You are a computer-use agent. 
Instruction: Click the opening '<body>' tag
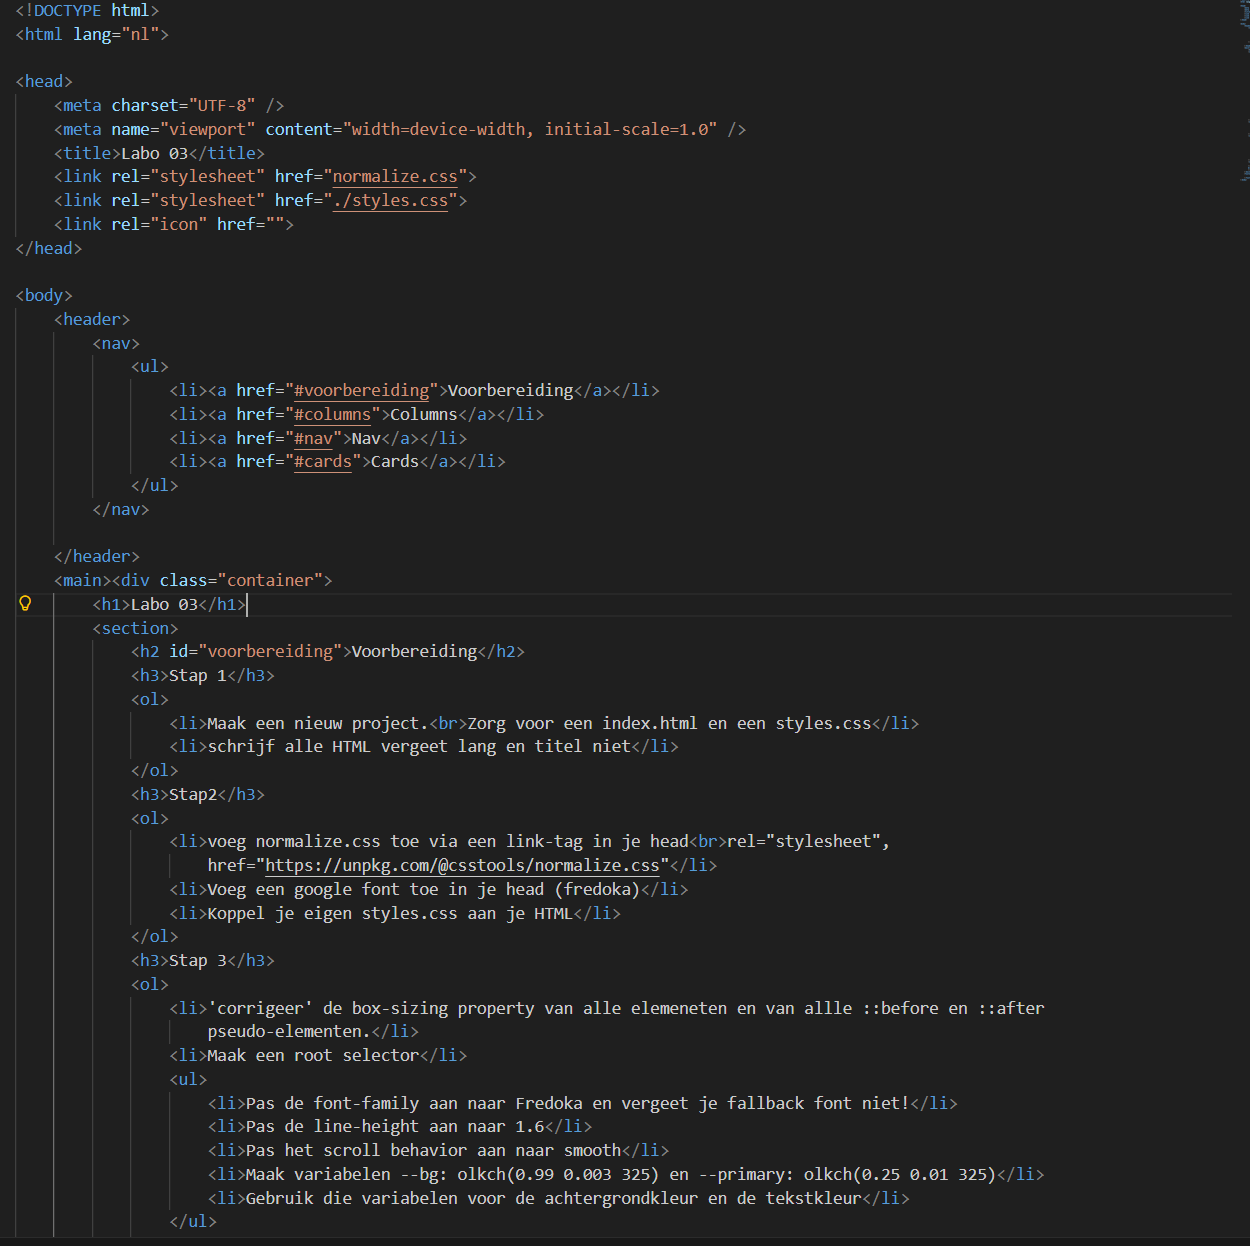pyautogui.click(x=44, y=296)
